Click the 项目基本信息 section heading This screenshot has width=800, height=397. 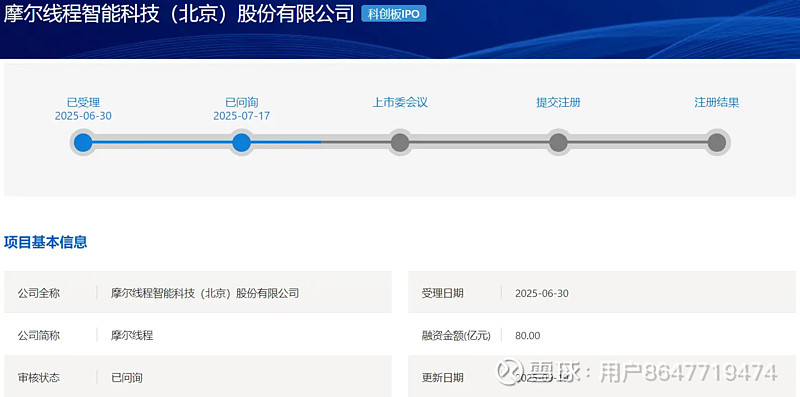pos(45,242)
